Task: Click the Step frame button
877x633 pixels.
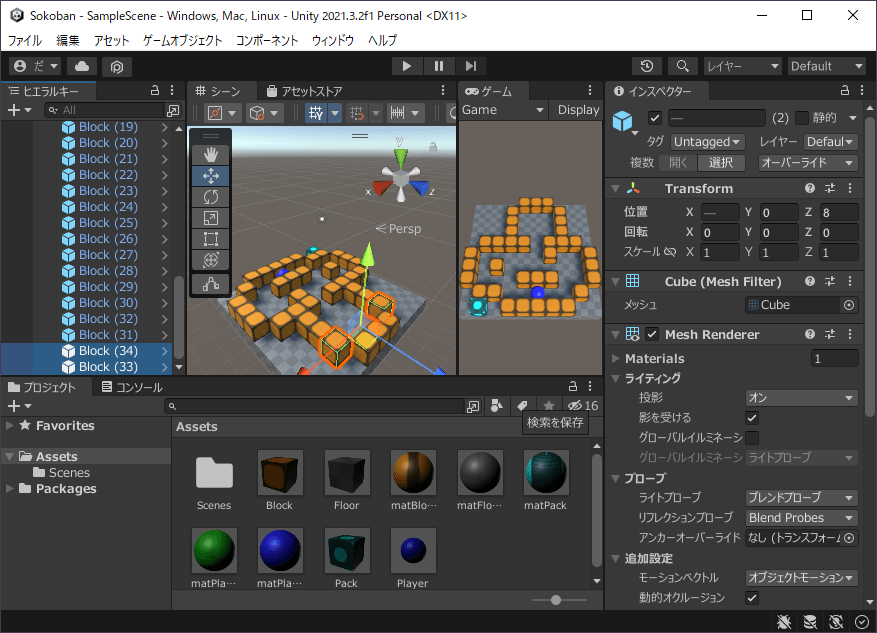Action: (471, 66)
